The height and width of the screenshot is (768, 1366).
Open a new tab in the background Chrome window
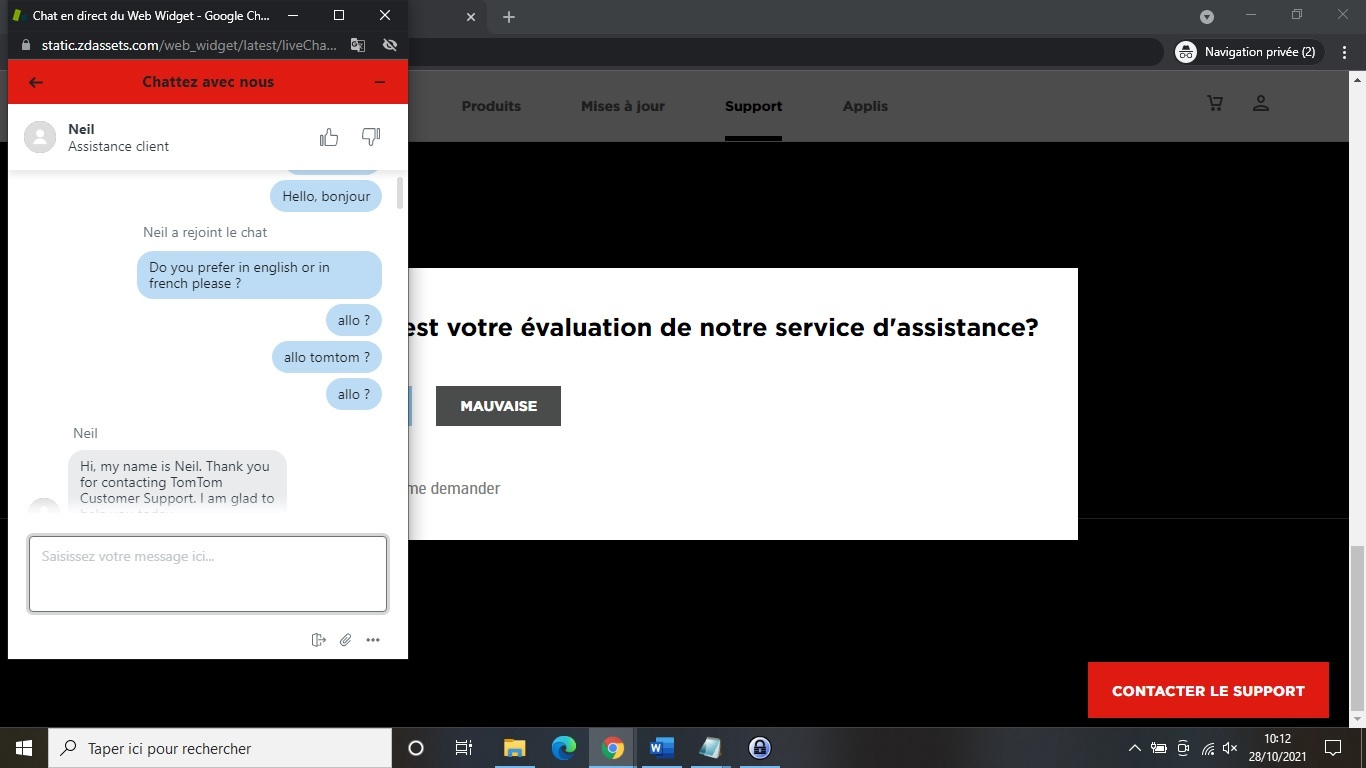pyautogui.click(x=509, y=17)
